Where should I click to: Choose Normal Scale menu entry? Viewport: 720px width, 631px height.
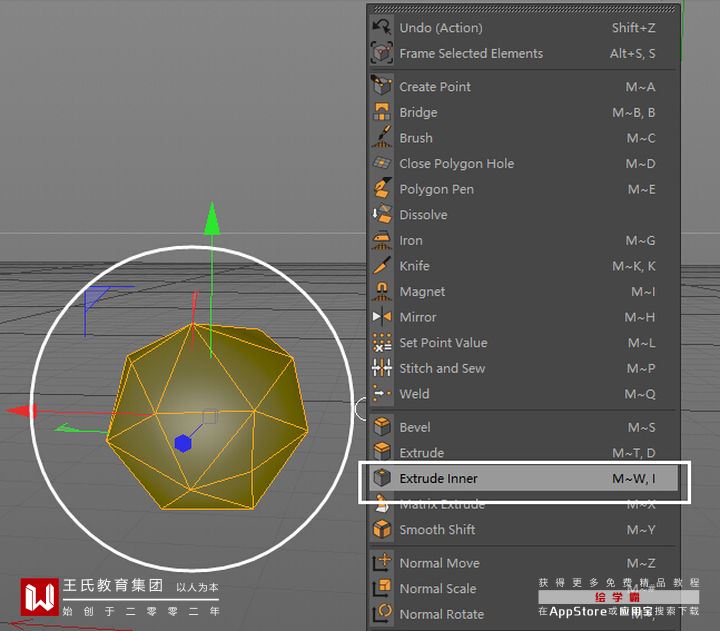[523, 588]
